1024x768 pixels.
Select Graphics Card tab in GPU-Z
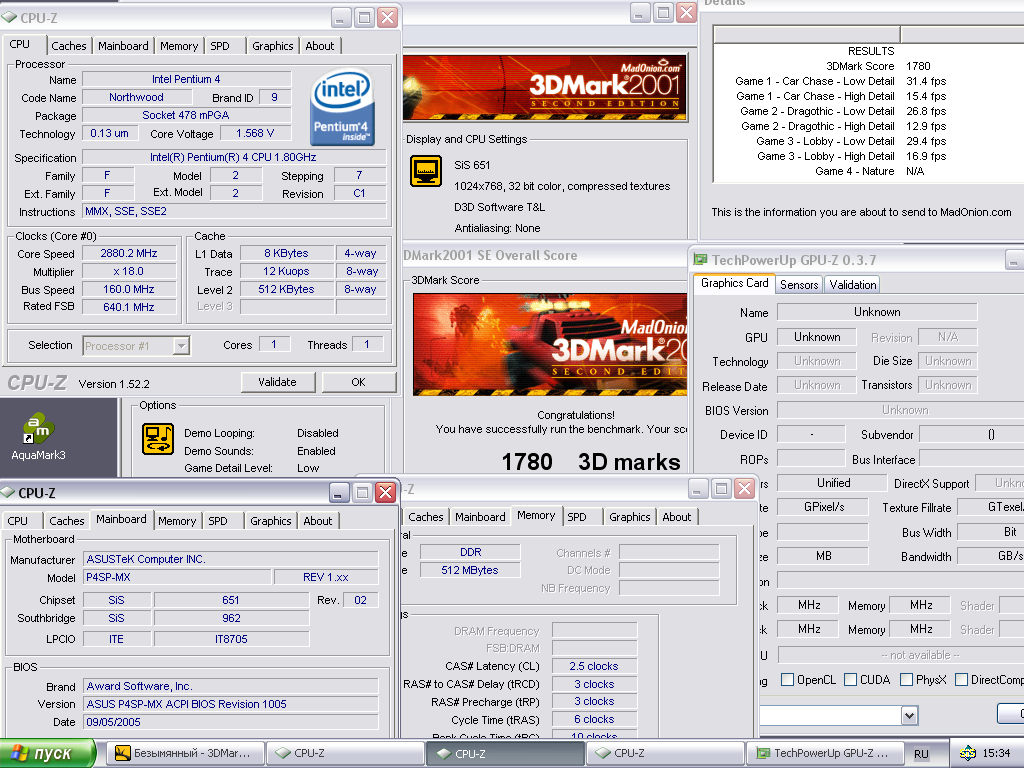735,283
